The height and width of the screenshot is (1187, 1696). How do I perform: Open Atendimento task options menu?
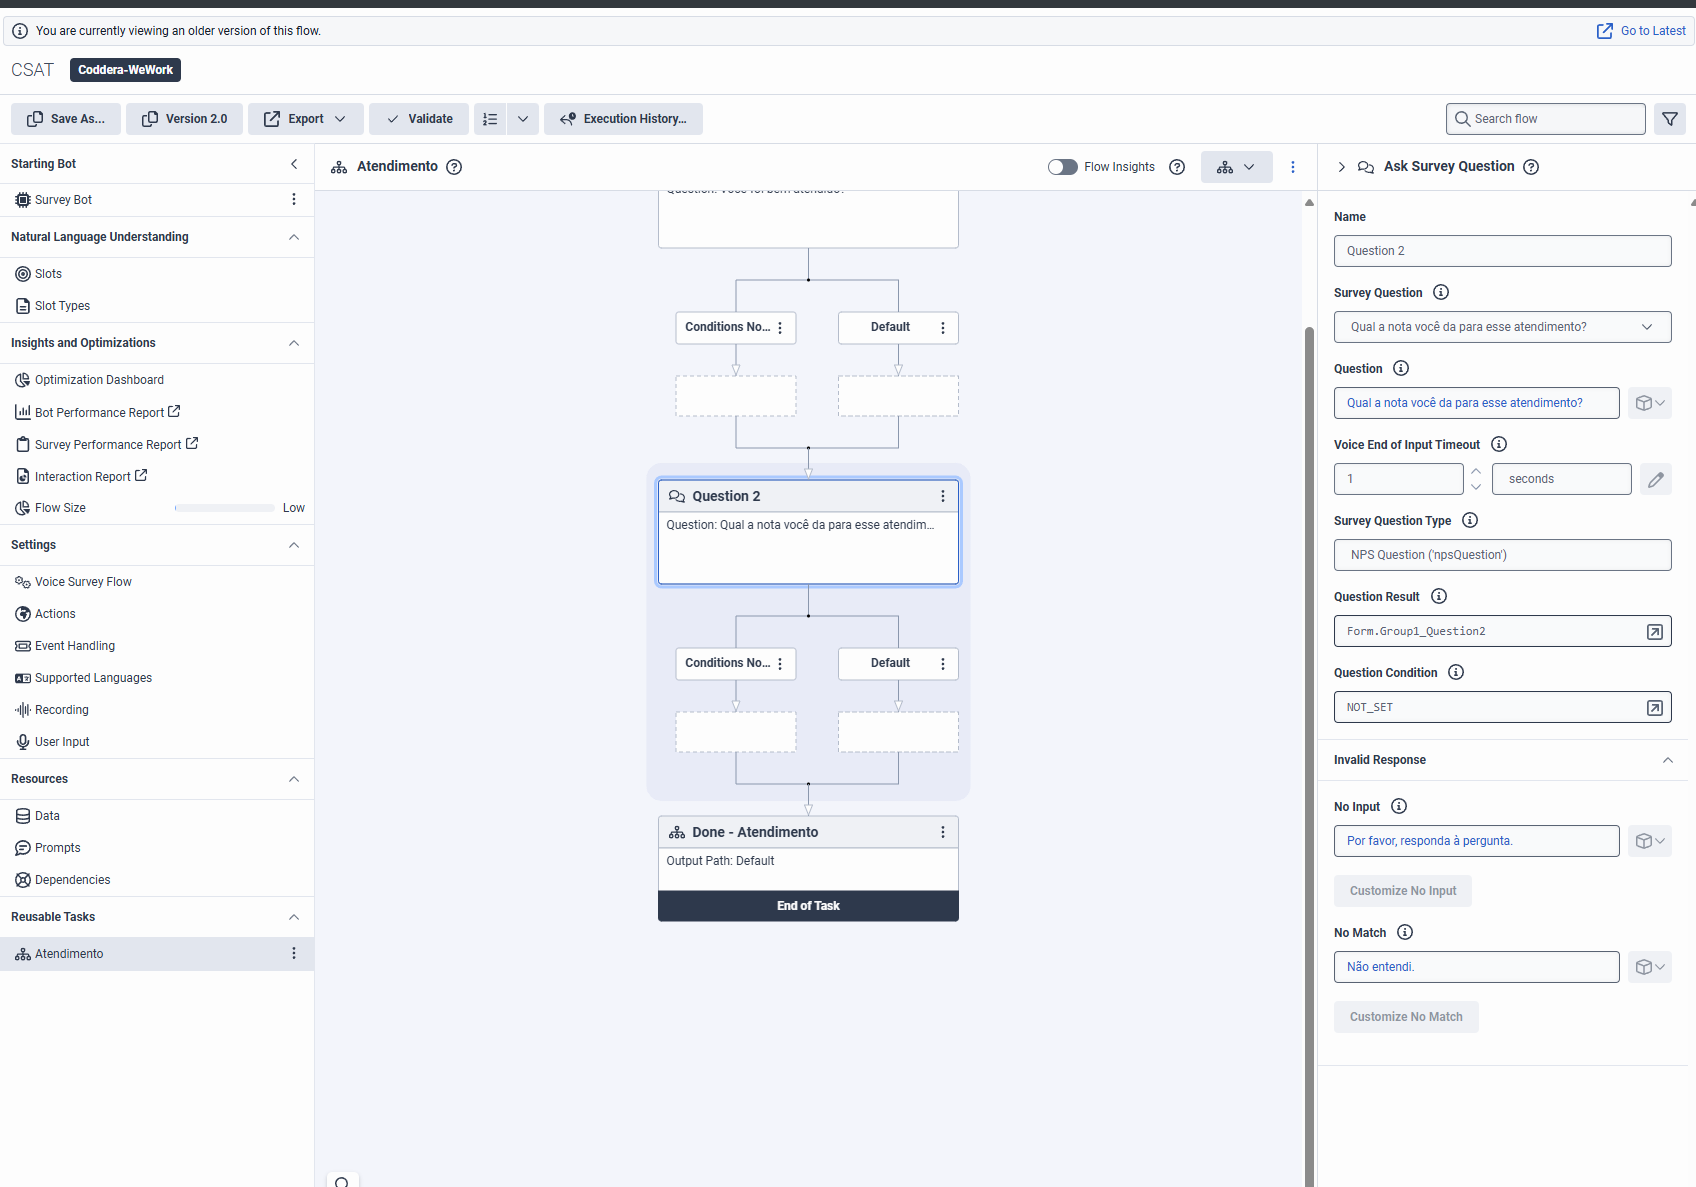[x=294, y=953]
